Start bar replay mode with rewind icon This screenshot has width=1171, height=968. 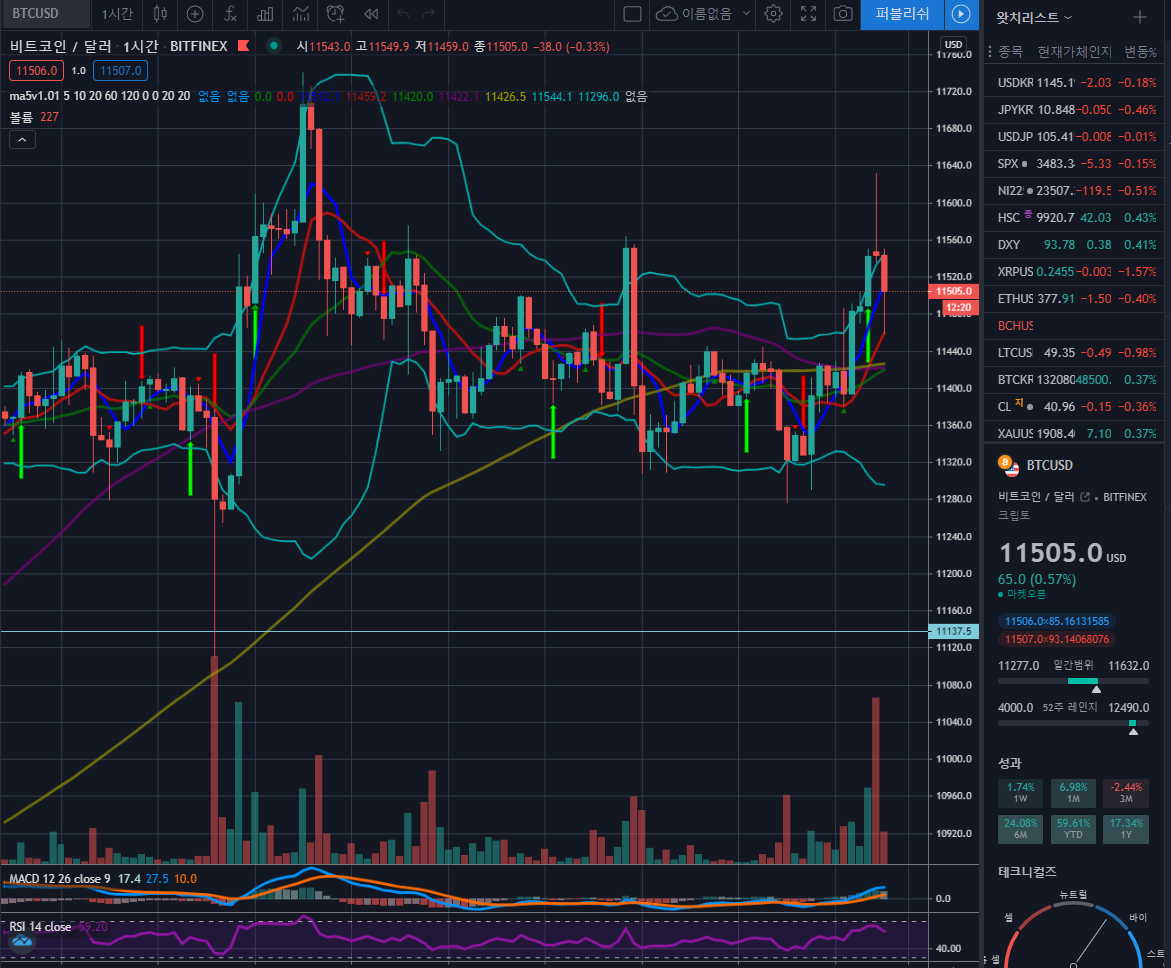[370, 13]
